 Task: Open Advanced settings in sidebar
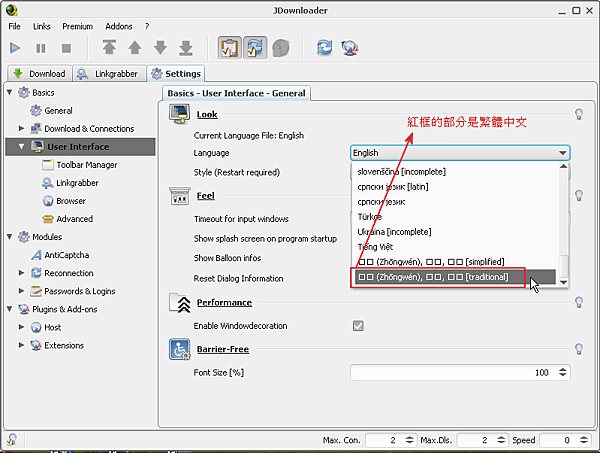pos(74,219)
